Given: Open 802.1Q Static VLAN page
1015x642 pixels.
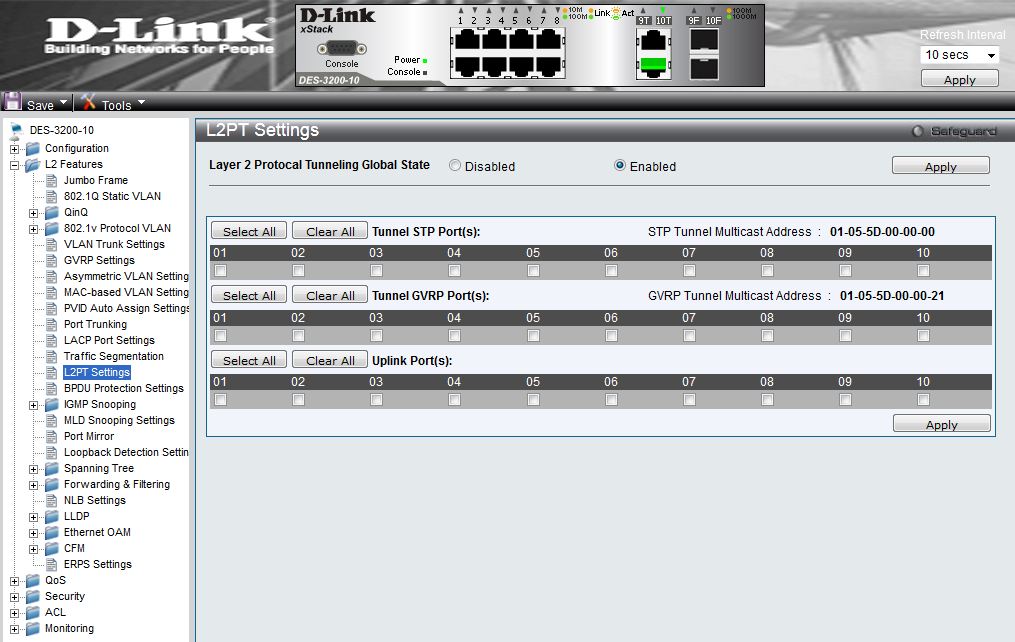Looking at the screenshot, I should [113, 196].
